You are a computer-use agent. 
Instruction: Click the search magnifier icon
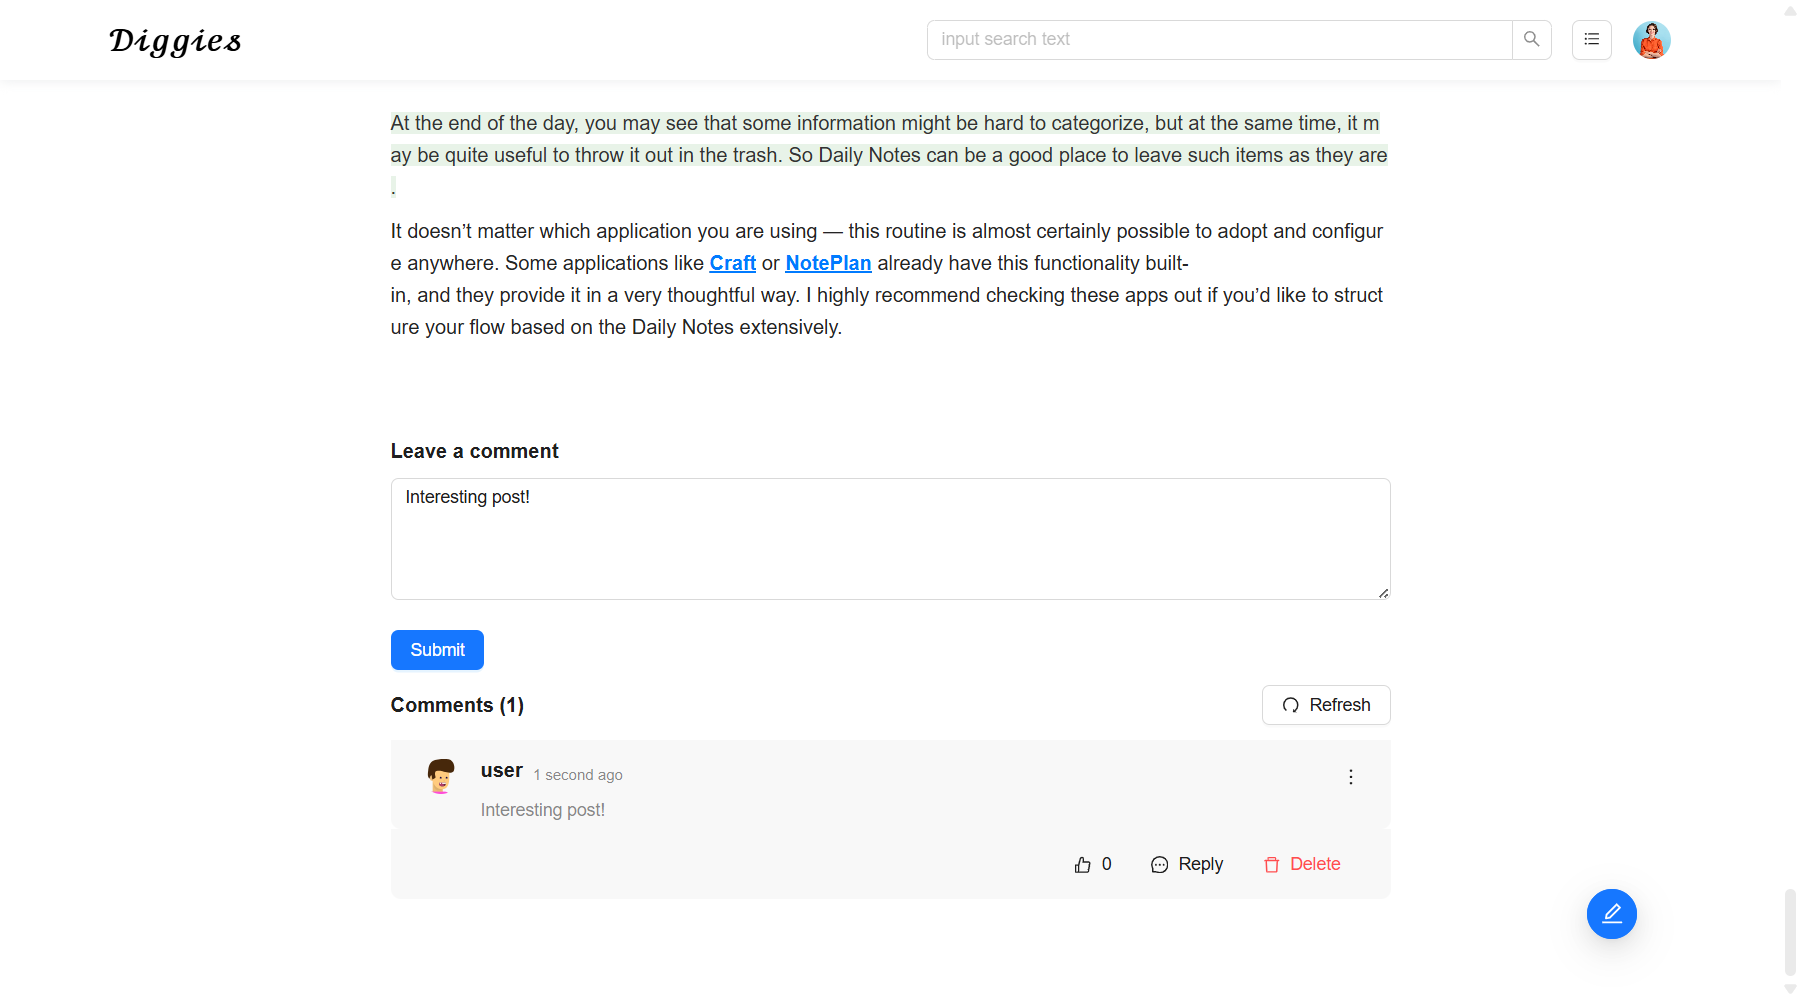1531,40
